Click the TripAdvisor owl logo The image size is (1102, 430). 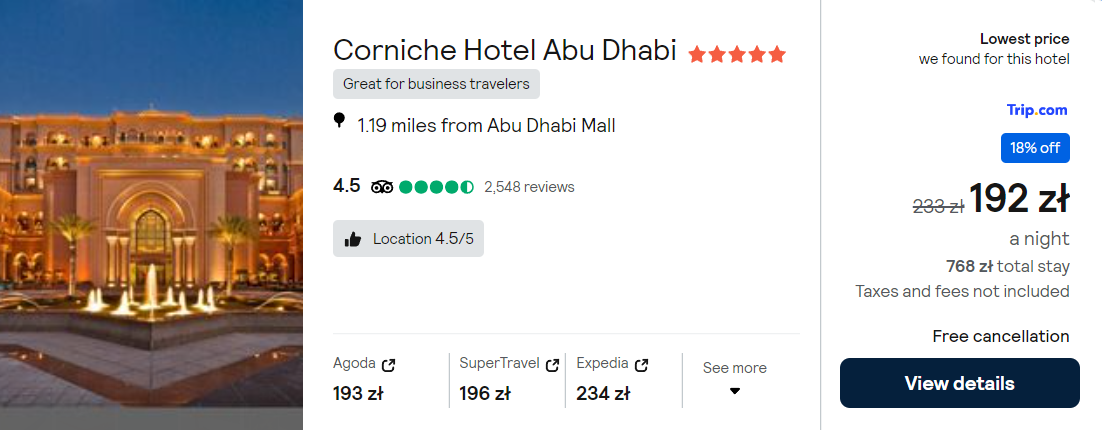pyautogui.click(x=382, y=187)
